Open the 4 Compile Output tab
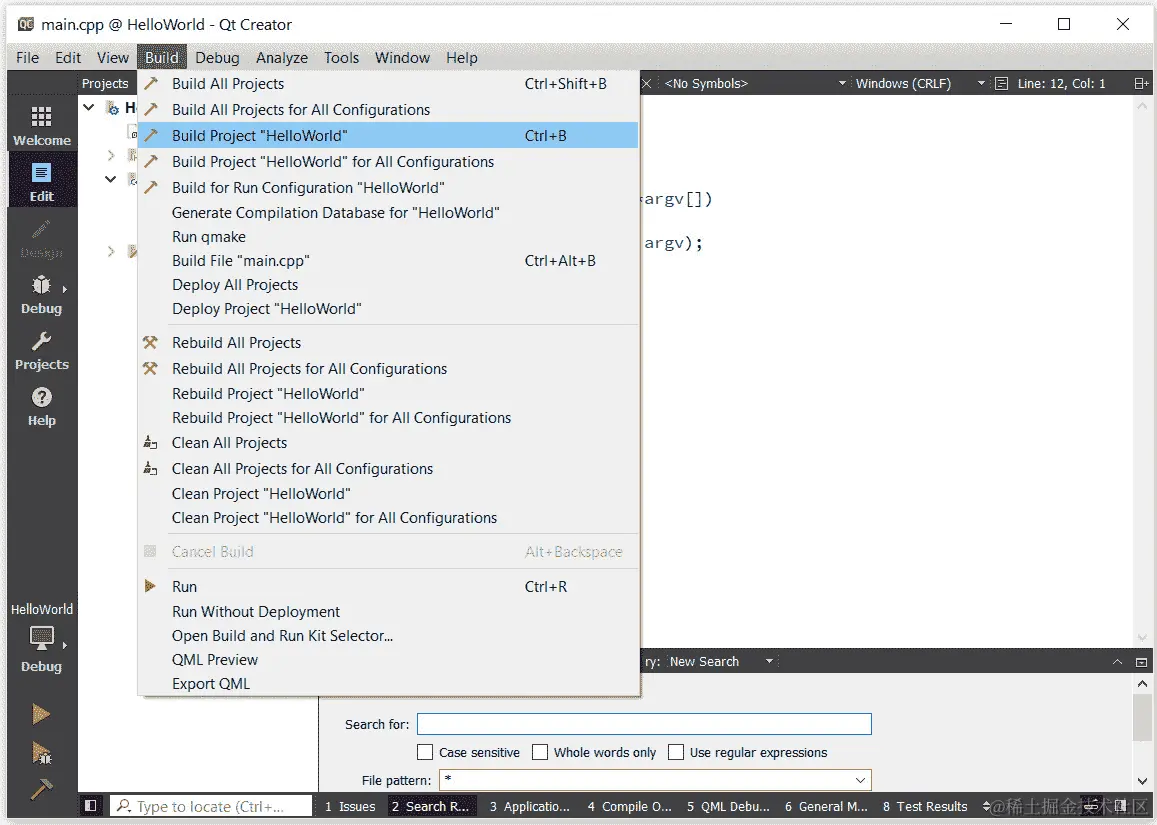The width and height of the screenshot is (1157, 825). coord(629,807)
